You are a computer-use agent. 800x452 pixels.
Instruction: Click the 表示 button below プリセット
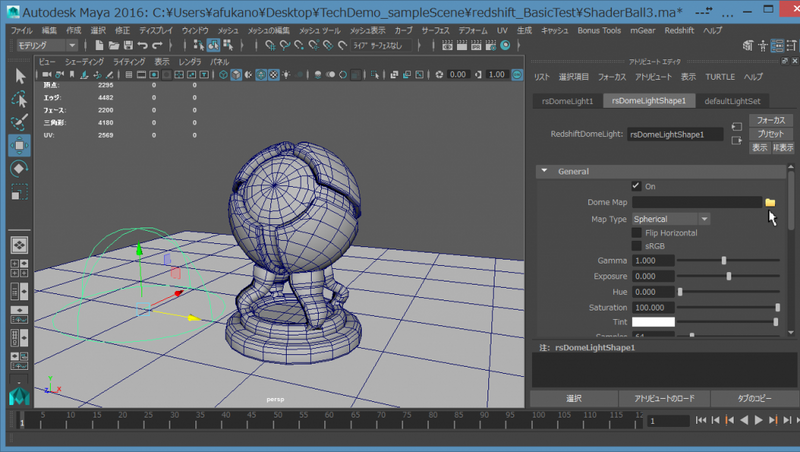pos(759,147)
